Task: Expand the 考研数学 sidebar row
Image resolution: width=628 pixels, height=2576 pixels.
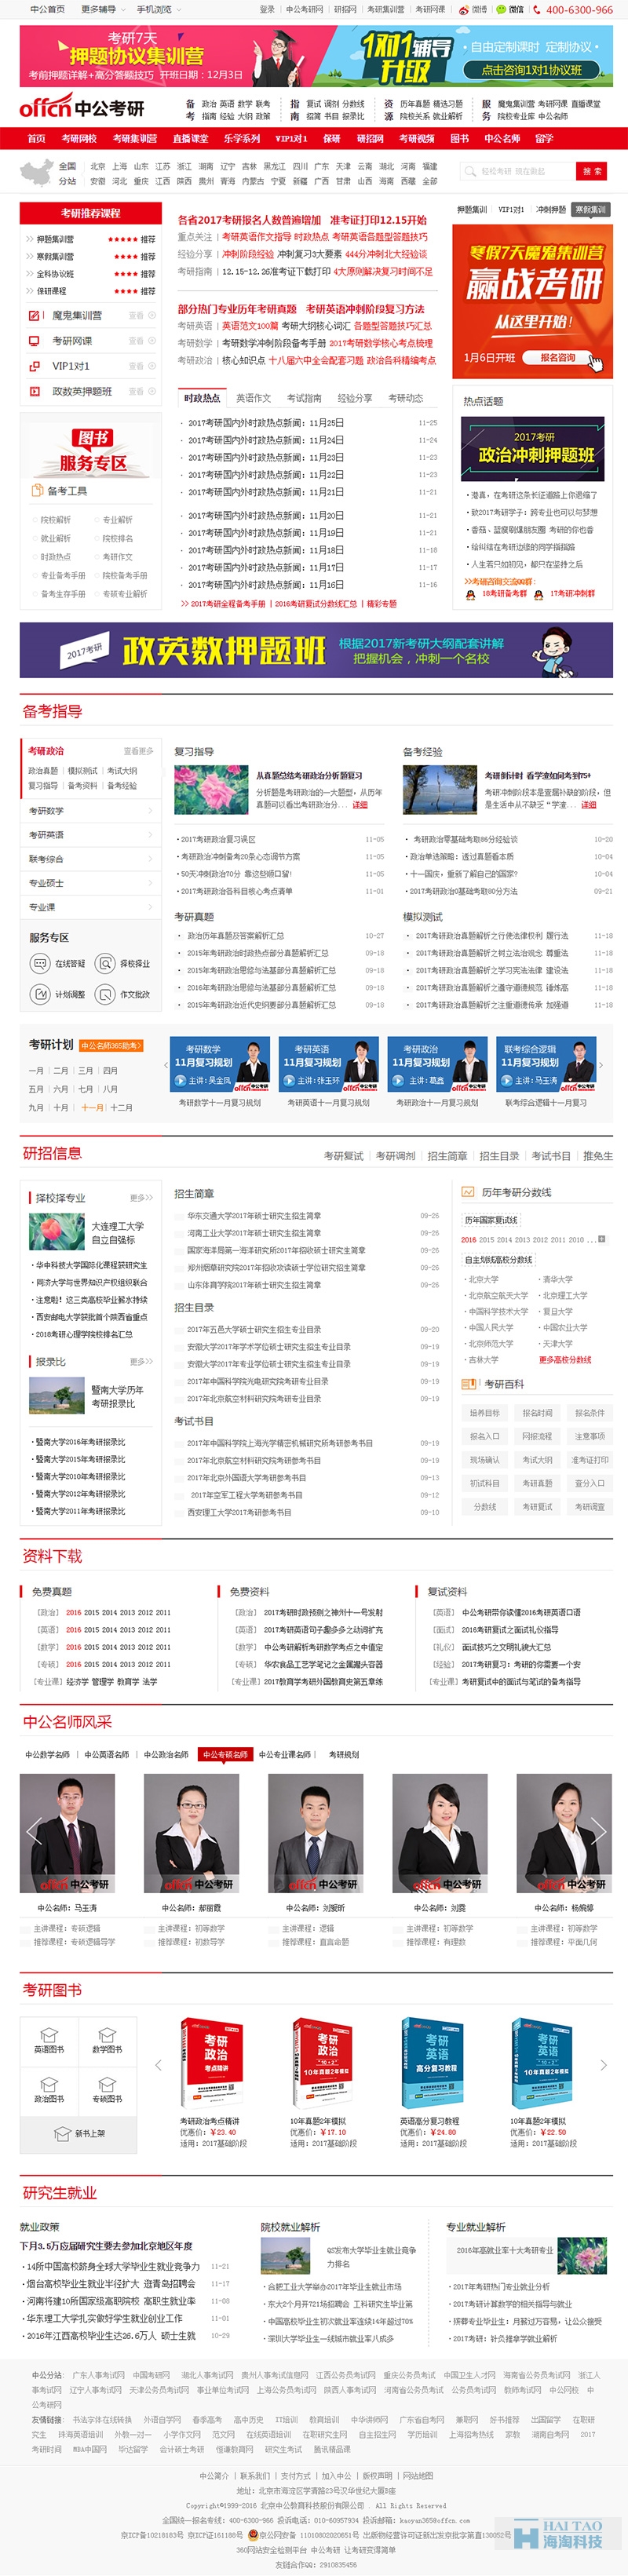Action: point(91,811)
